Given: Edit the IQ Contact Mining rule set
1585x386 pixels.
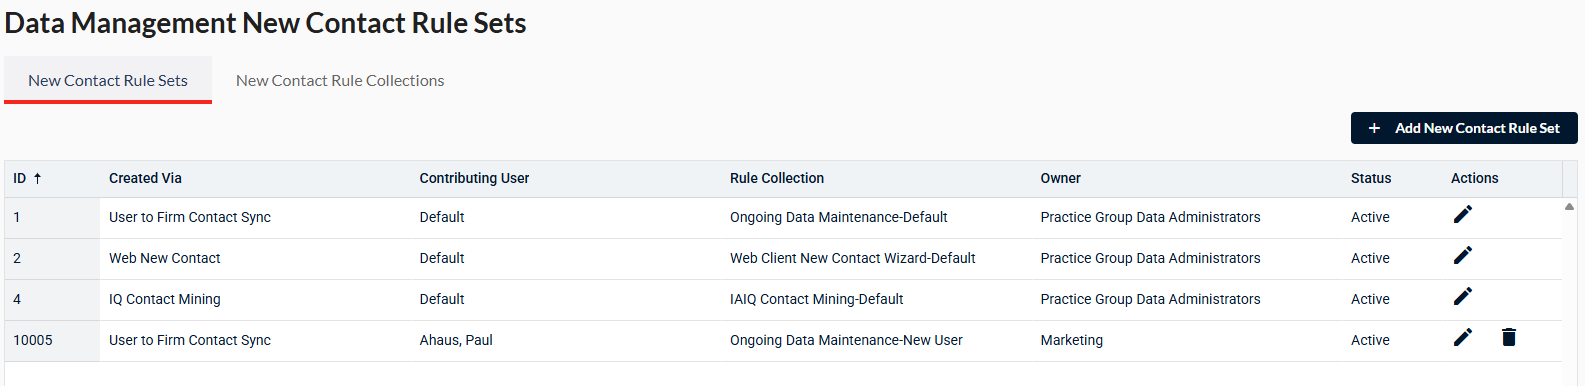Looking at the screenshot, I should click(x=1462, y=297).
